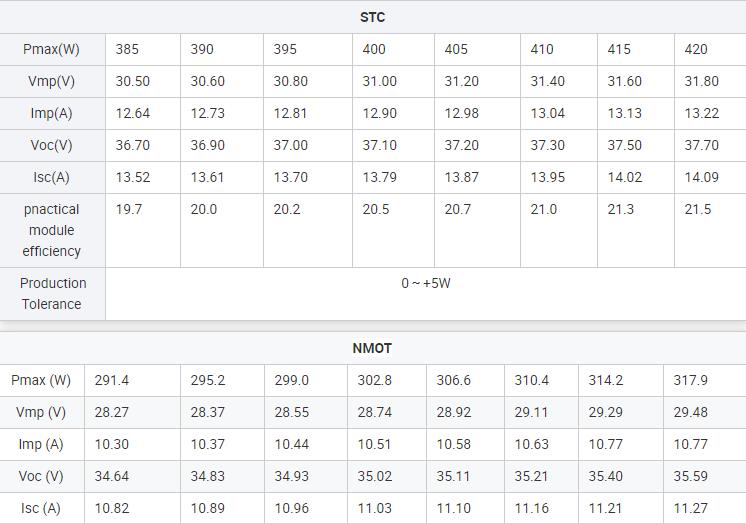The image size is (746, 523).
Task: Click the STC table header
Action: (x=373, y=17)
